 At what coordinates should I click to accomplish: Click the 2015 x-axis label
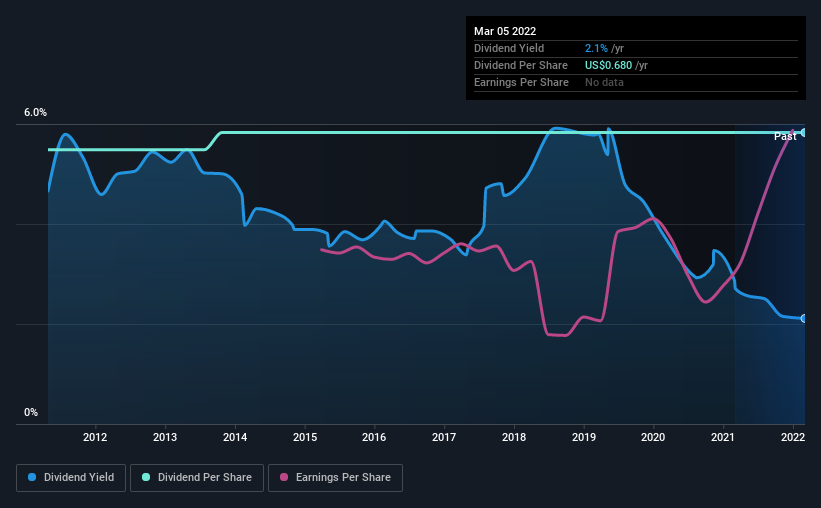[x=305, y=437]
